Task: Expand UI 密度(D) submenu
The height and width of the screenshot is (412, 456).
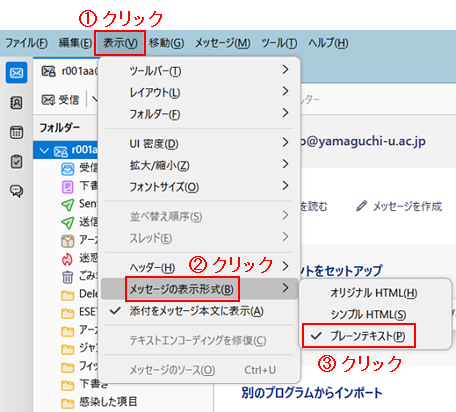Action: (x=200, y=143)
